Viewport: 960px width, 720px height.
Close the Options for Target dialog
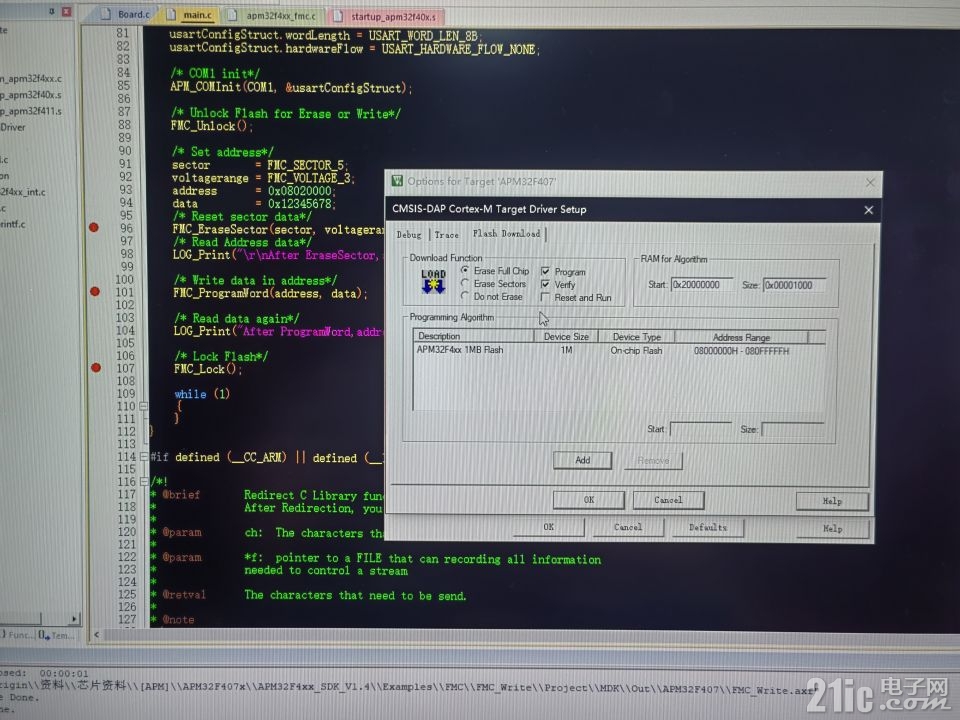pos(871,182)
